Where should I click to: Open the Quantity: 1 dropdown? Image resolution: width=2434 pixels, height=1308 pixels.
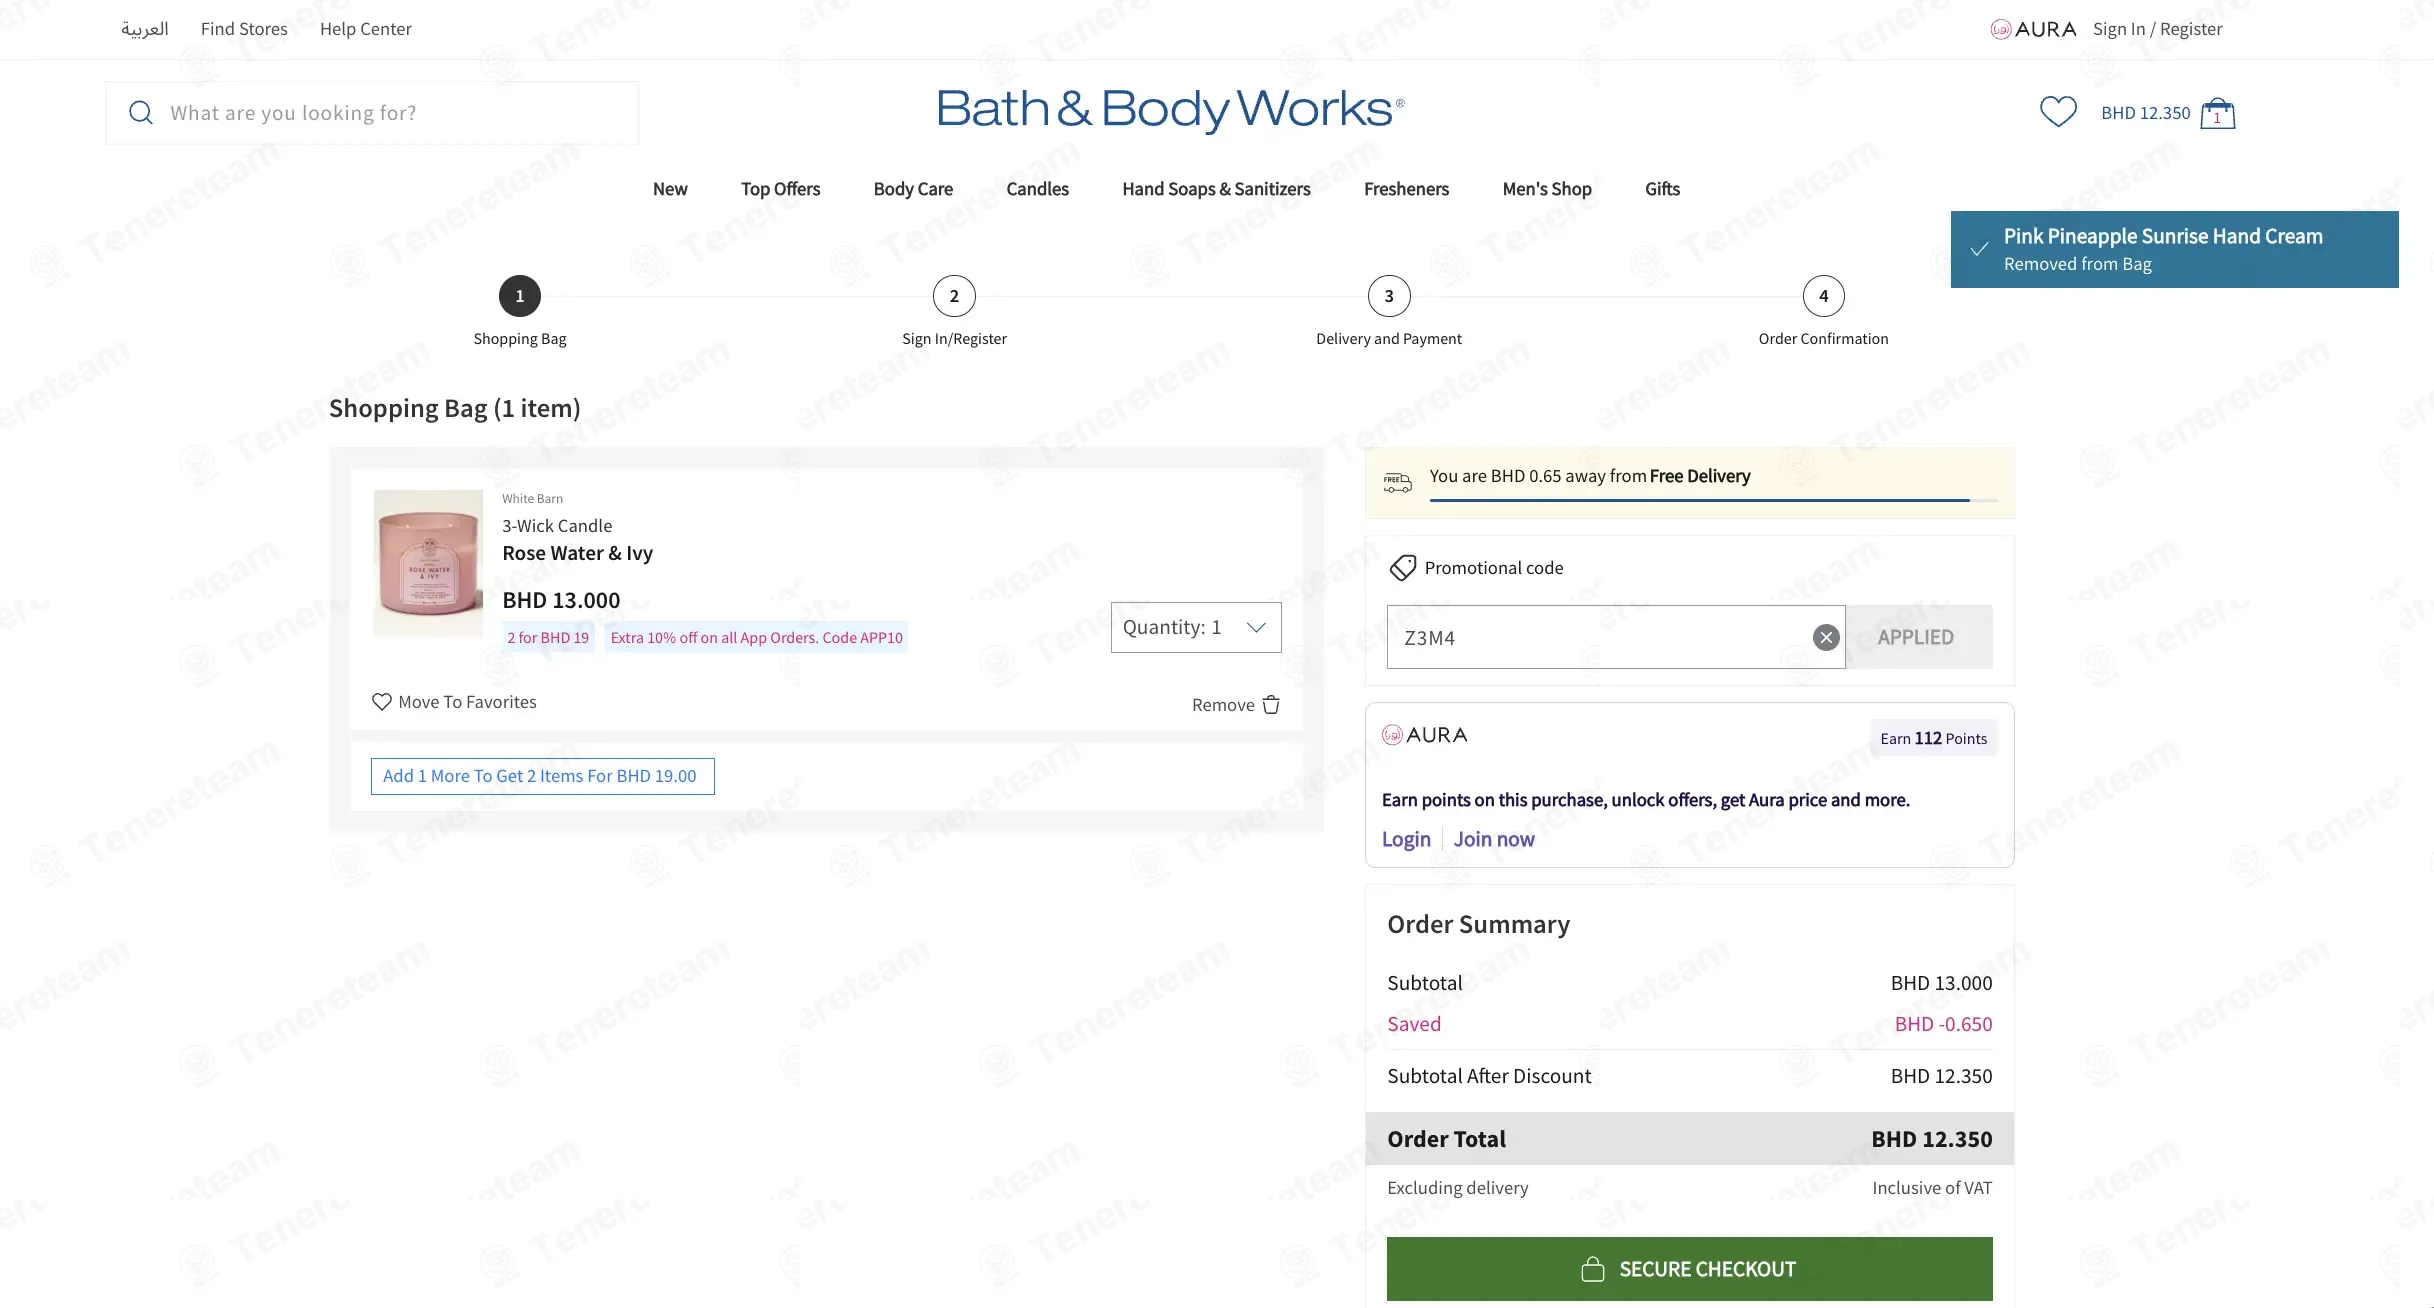point(1196,627)
